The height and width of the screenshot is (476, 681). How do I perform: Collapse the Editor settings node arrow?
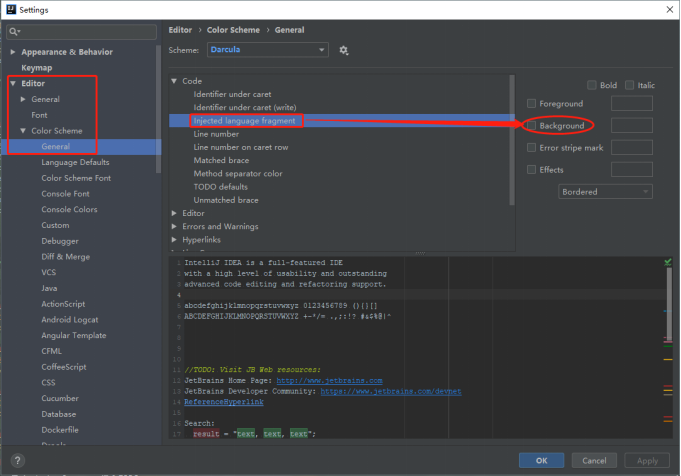(x=13, y=83)
